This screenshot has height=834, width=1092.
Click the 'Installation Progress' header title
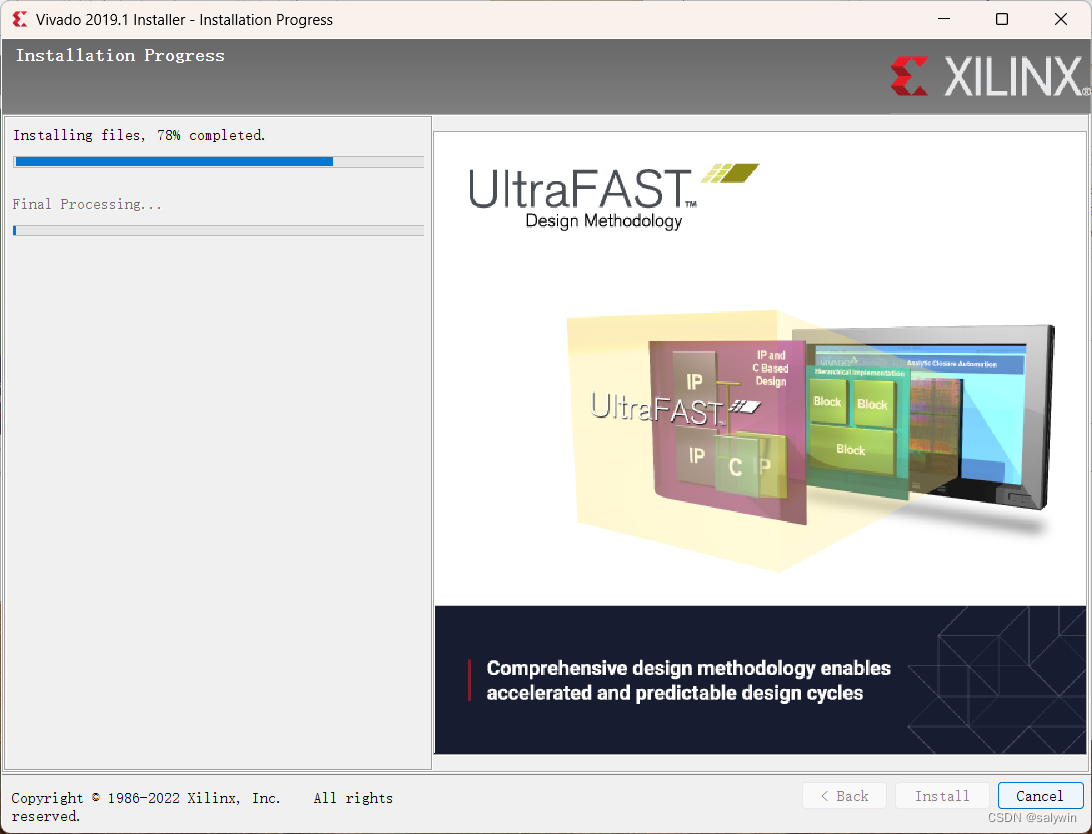click(x=120, y=56)
